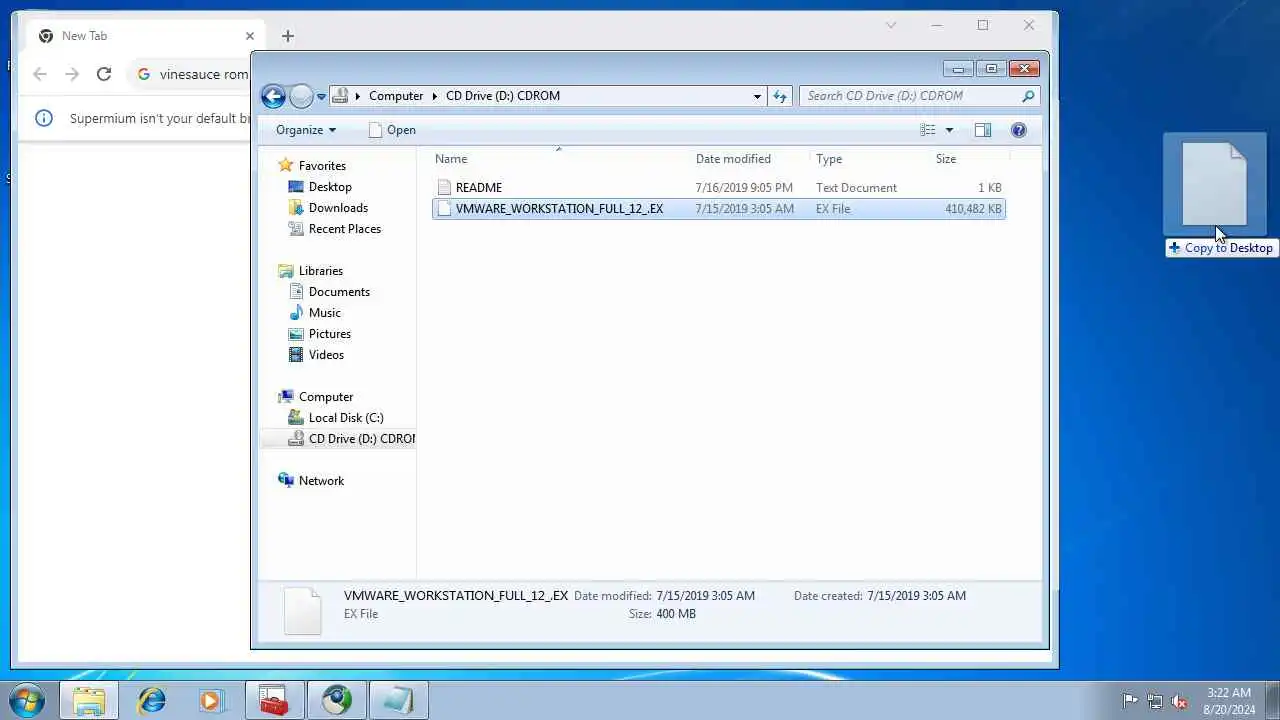Image resolution: width=1280 pixels, height=720 pixels.
Task: Open the Pictures library
Action: click(x=330, y=334)
